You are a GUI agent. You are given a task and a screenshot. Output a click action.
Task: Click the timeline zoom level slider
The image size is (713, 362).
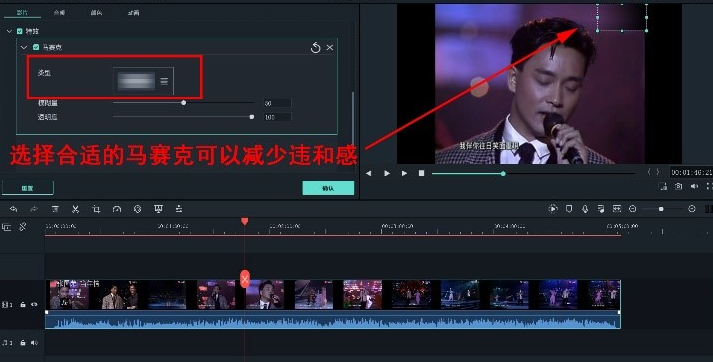[x=662, y=209]
